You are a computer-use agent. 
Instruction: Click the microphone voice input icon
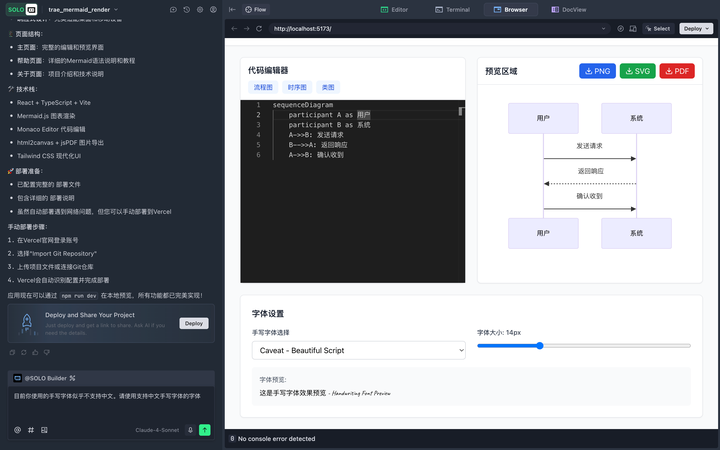click(190, 430)
